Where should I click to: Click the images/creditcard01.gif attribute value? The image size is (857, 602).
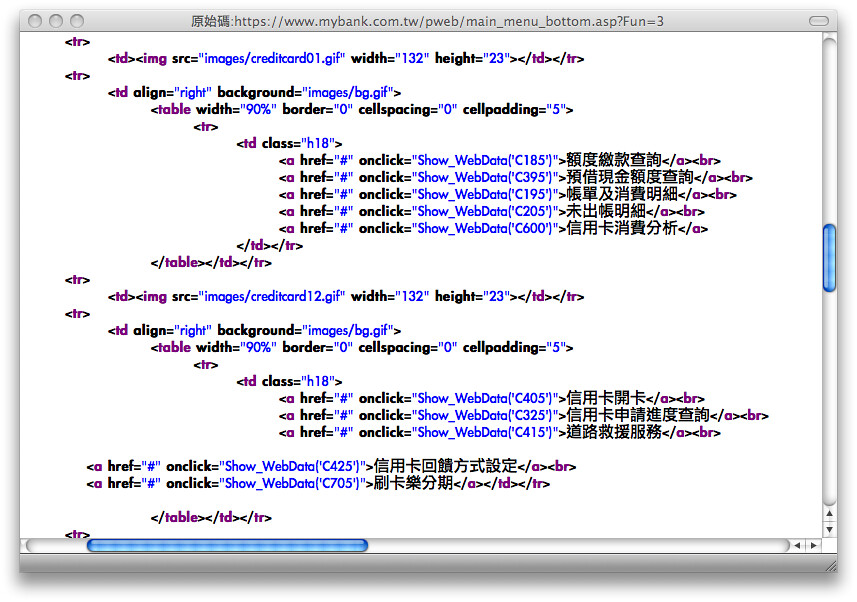271,58
